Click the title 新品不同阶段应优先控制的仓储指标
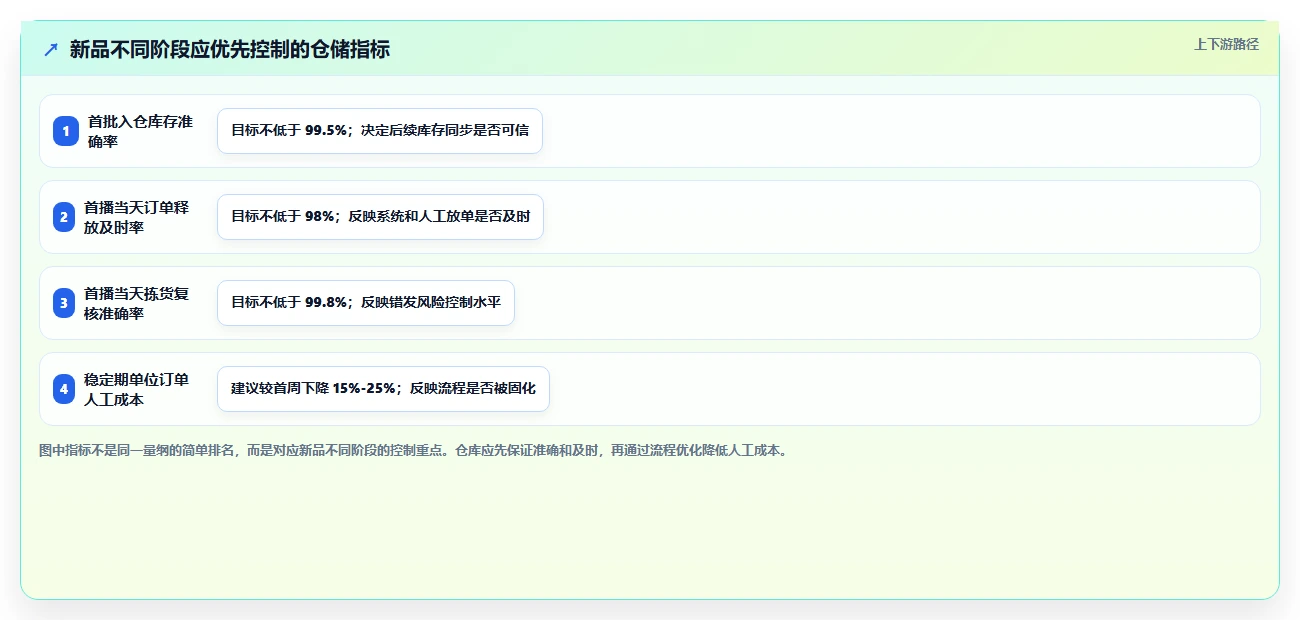The width and height of the screenshot is (1300, 620). click(230, 49)
